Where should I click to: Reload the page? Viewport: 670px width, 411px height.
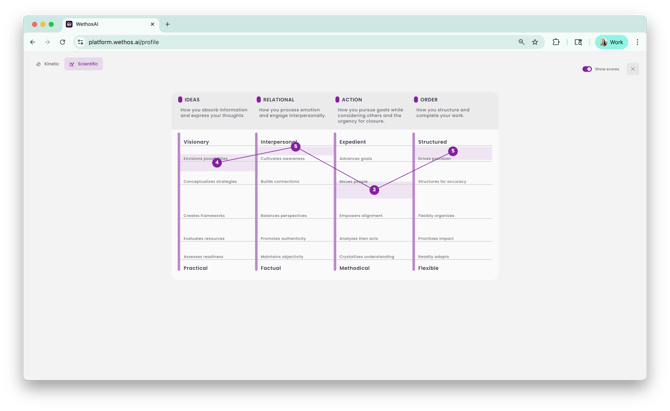(62, 42)
